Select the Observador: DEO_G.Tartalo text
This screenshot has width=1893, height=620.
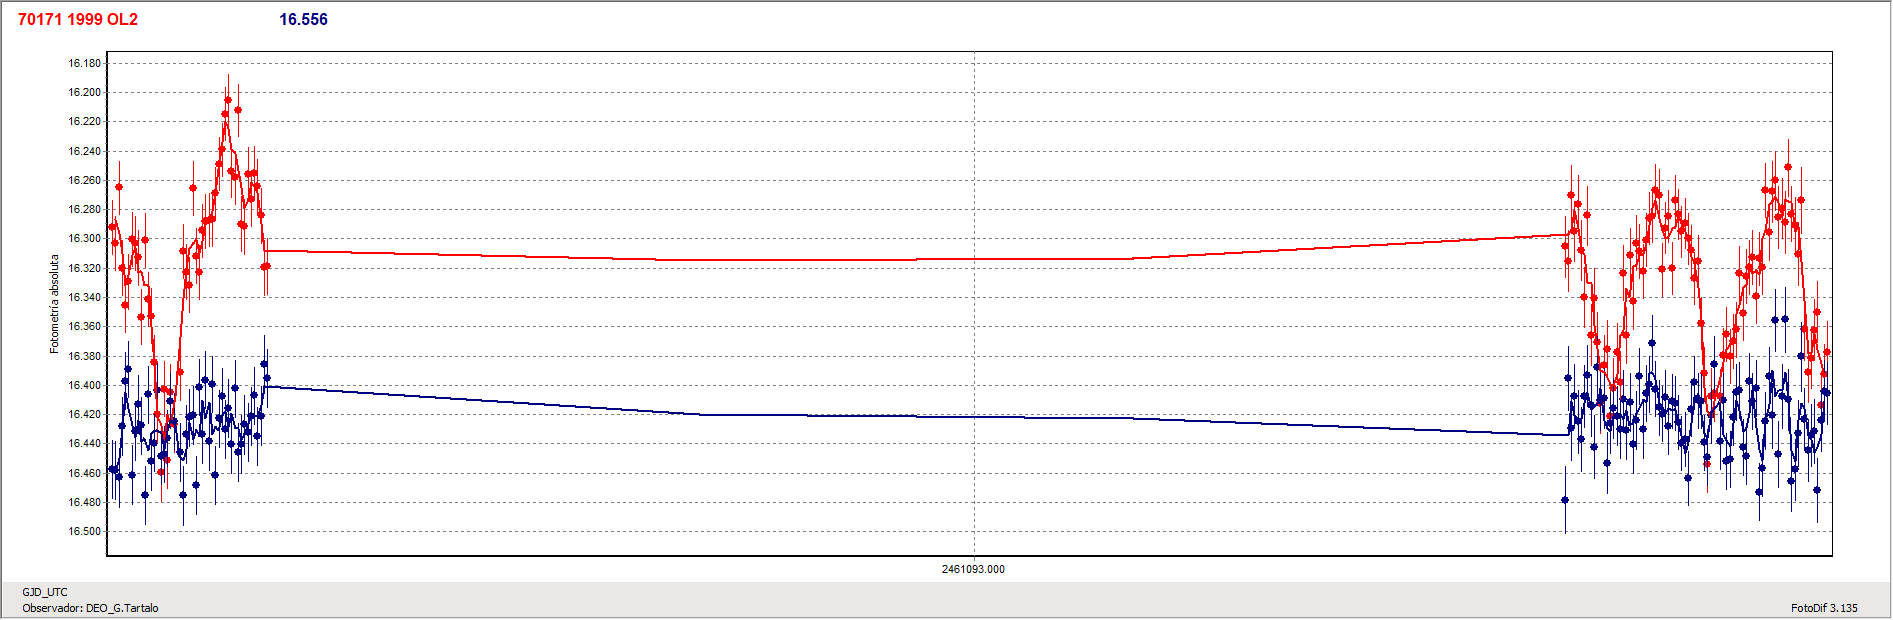90,608
